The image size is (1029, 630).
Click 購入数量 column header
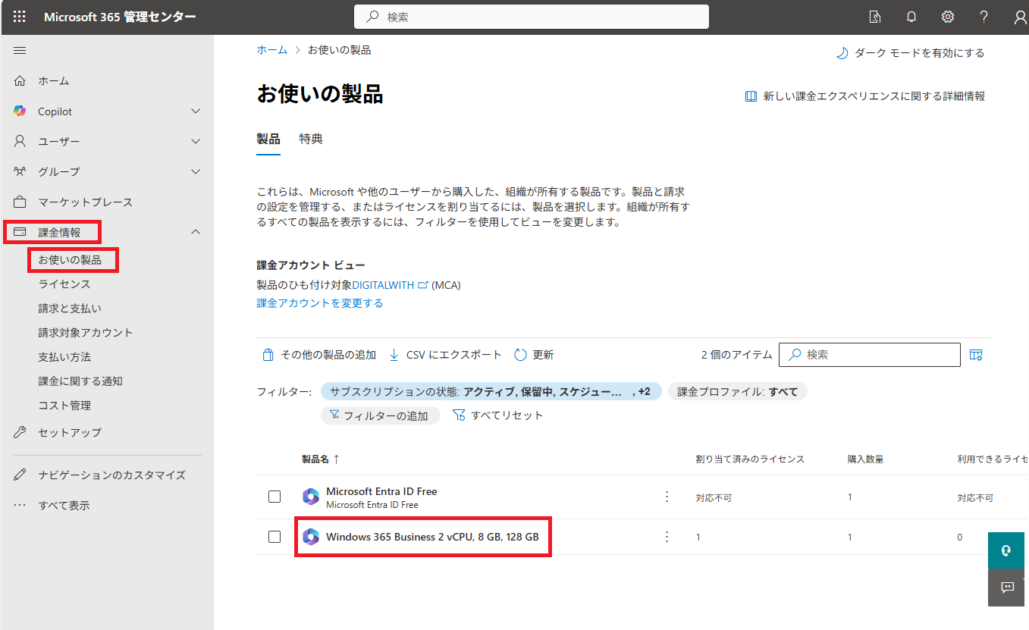coord(865,459)
